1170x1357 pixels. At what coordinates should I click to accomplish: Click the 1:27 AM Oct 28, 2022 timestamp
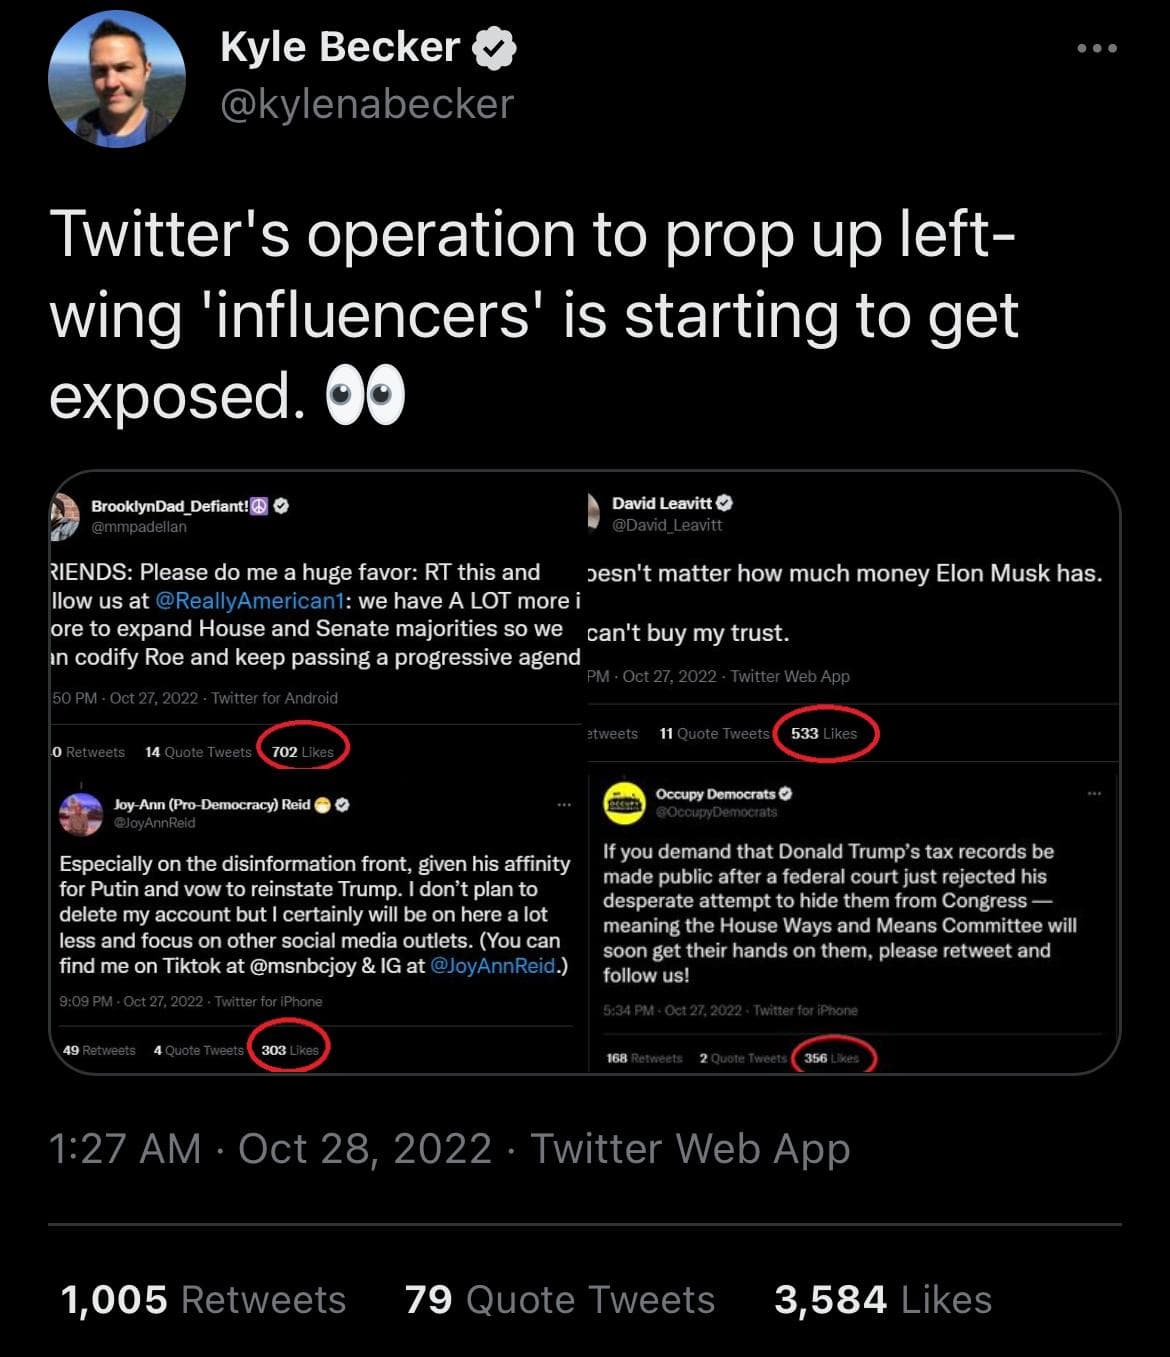270,1148
